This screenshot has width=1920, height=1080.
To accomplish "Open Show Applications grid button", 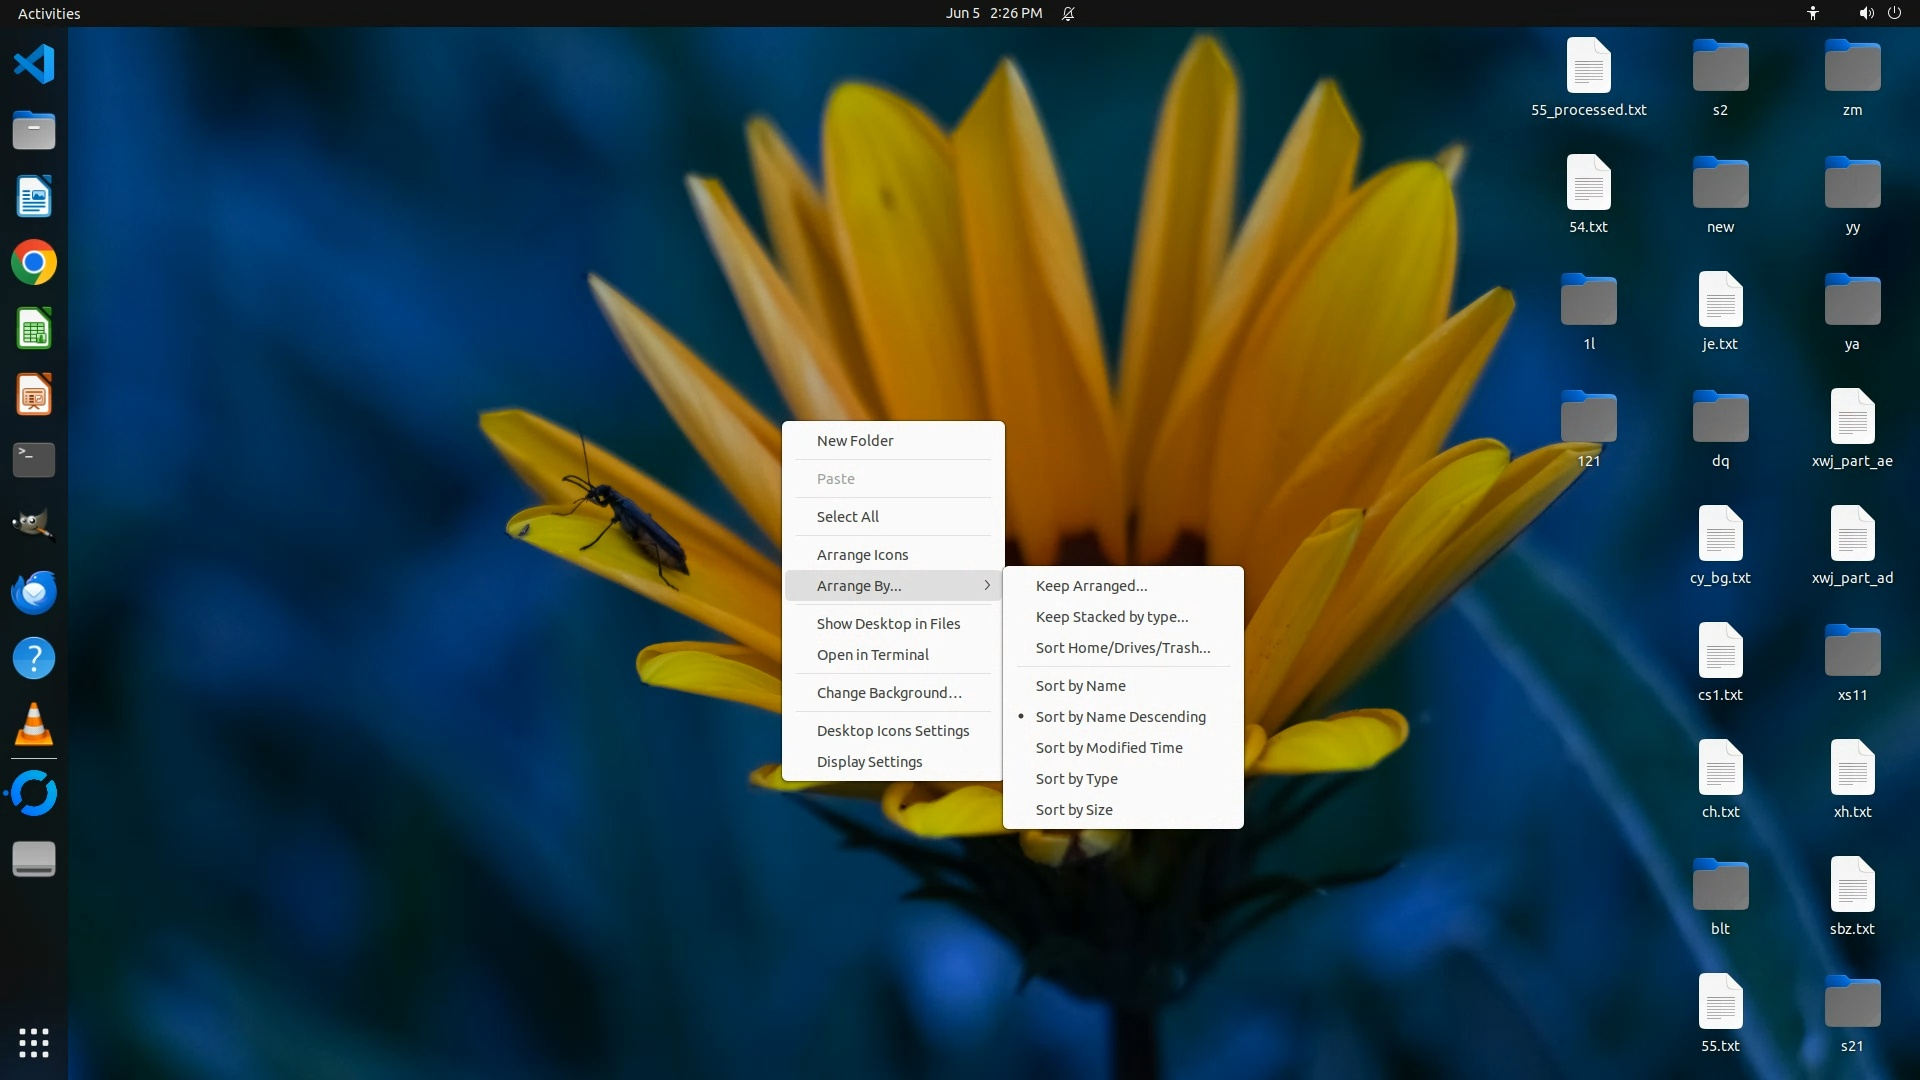I will pyautogui.click(x=33, y=1043).
